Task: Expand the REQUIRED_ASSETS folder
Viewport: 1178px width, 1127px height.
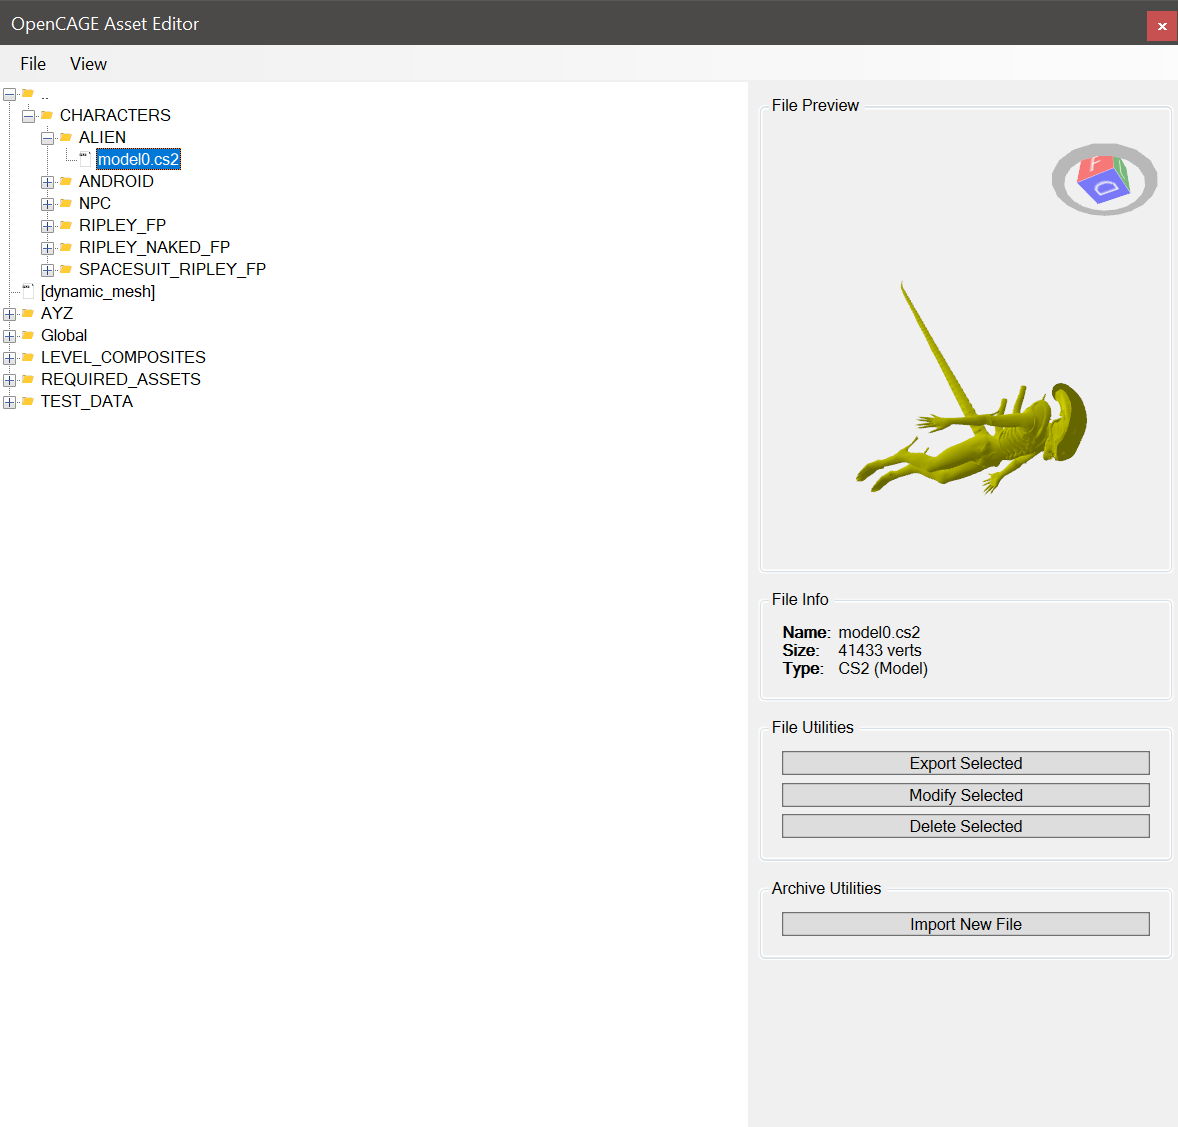Action: (x=9, y=380)
